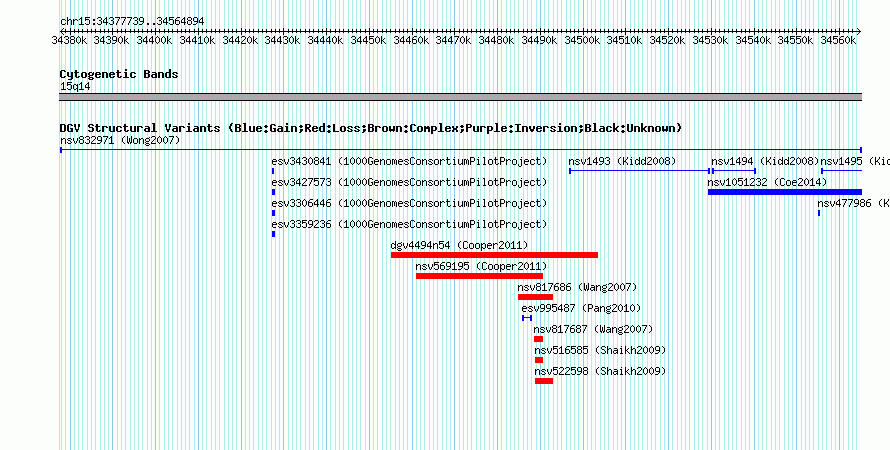The height and width of the screenshot is (450, 890).
Task: Click the nsv1495 variant label
Action: pyautogui.click(x=855, y=161)
